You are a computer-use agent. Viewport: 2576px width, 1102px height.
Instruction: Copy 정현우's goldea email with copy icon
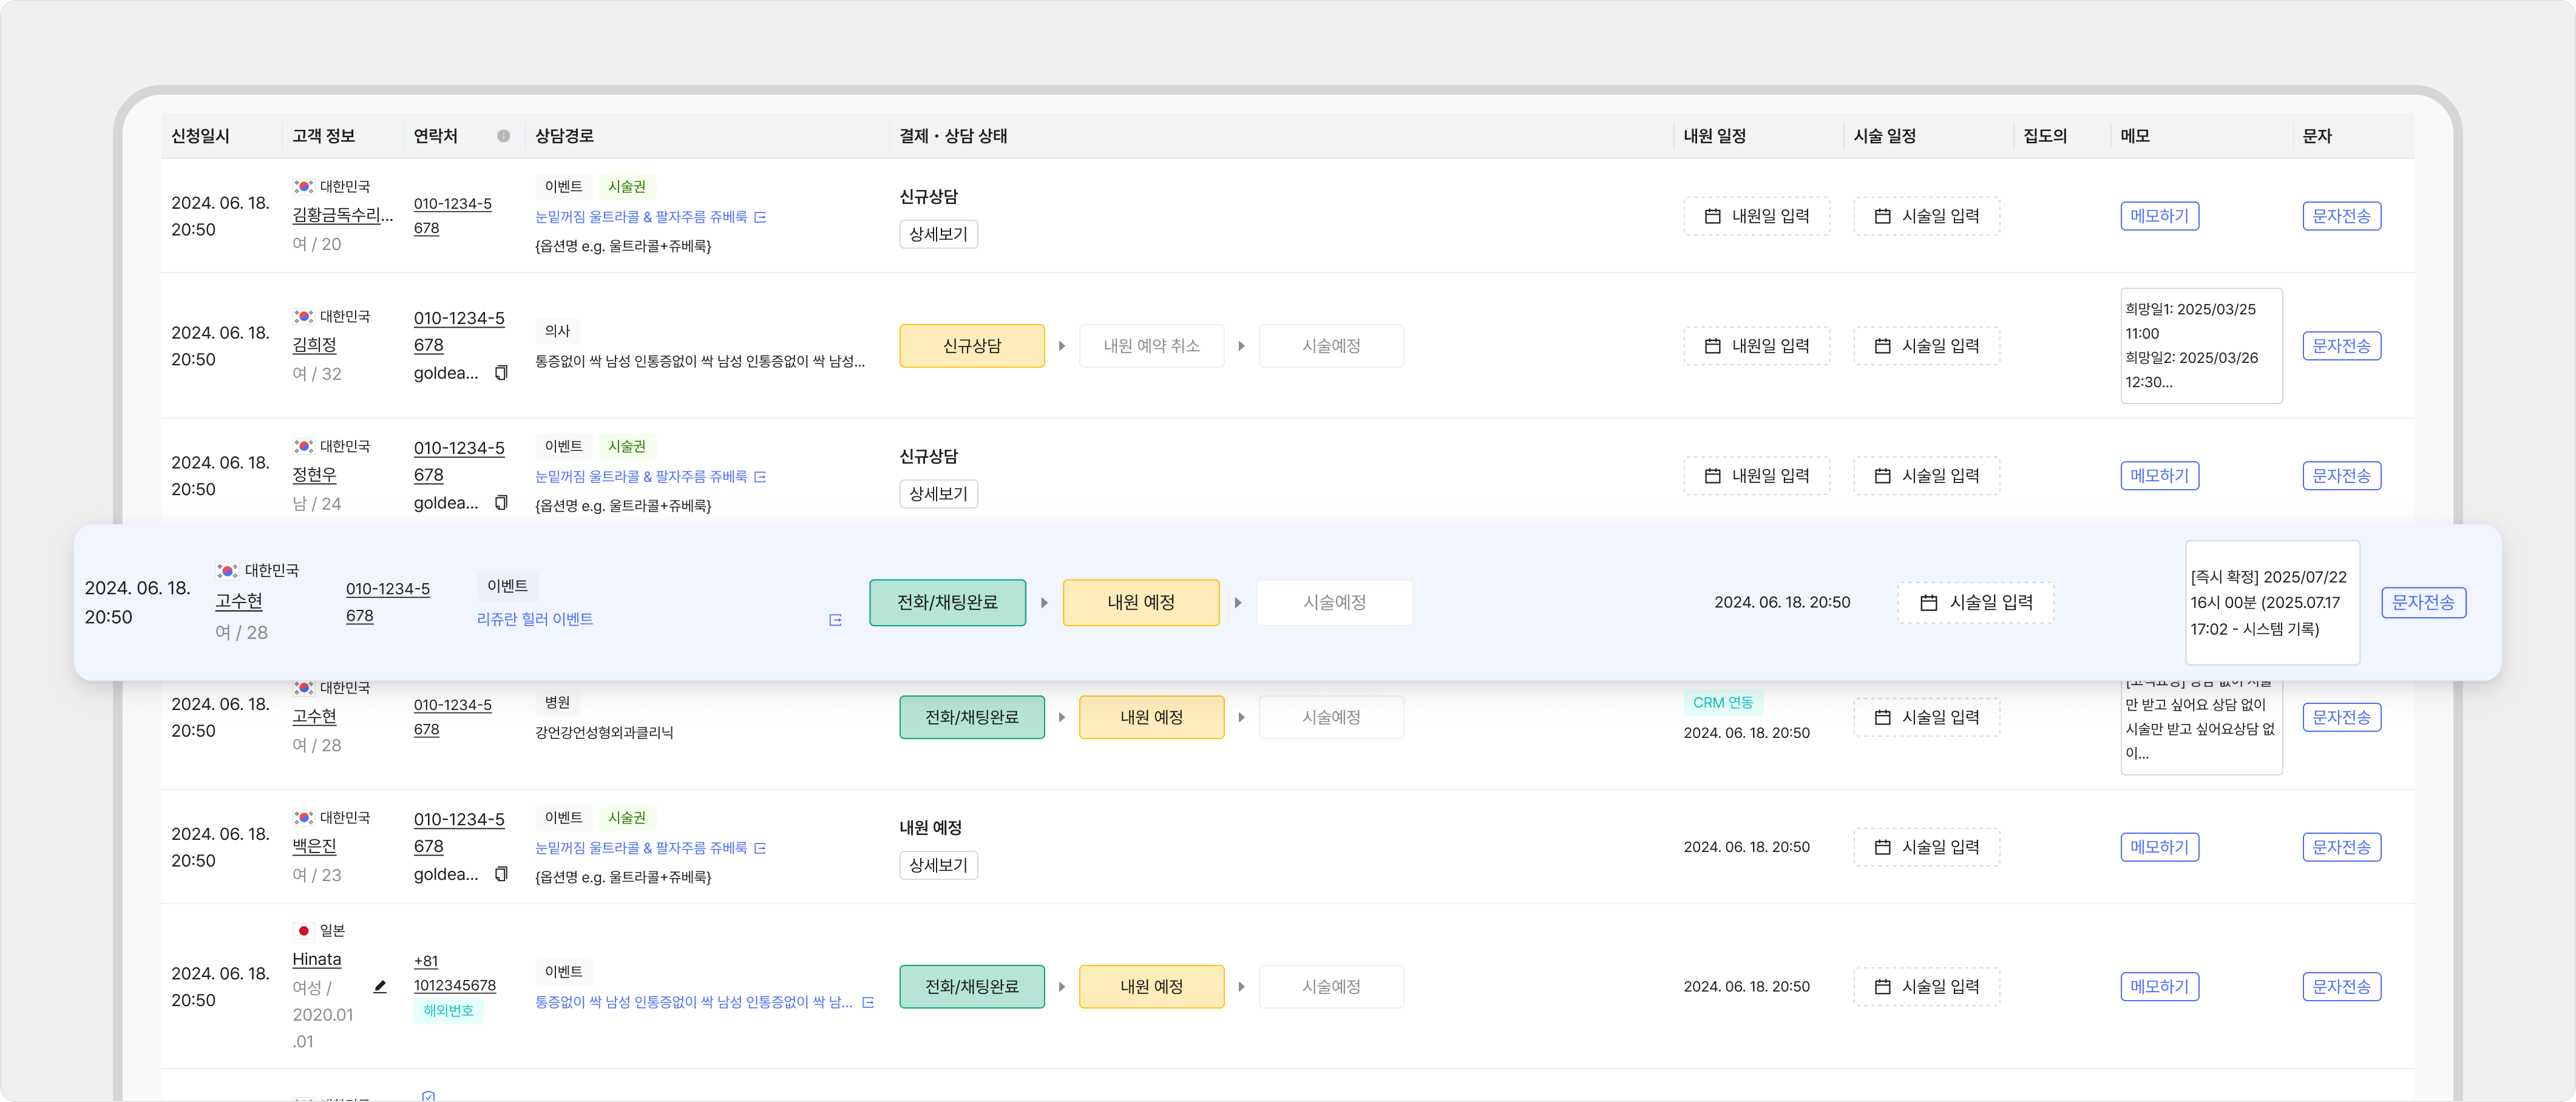tap(501, 503)
